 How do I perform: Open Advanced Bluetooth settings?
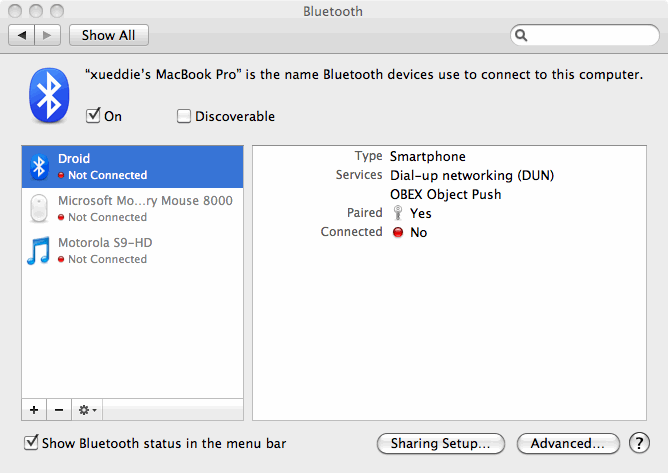pyautogui.click(x=567, y=443)
